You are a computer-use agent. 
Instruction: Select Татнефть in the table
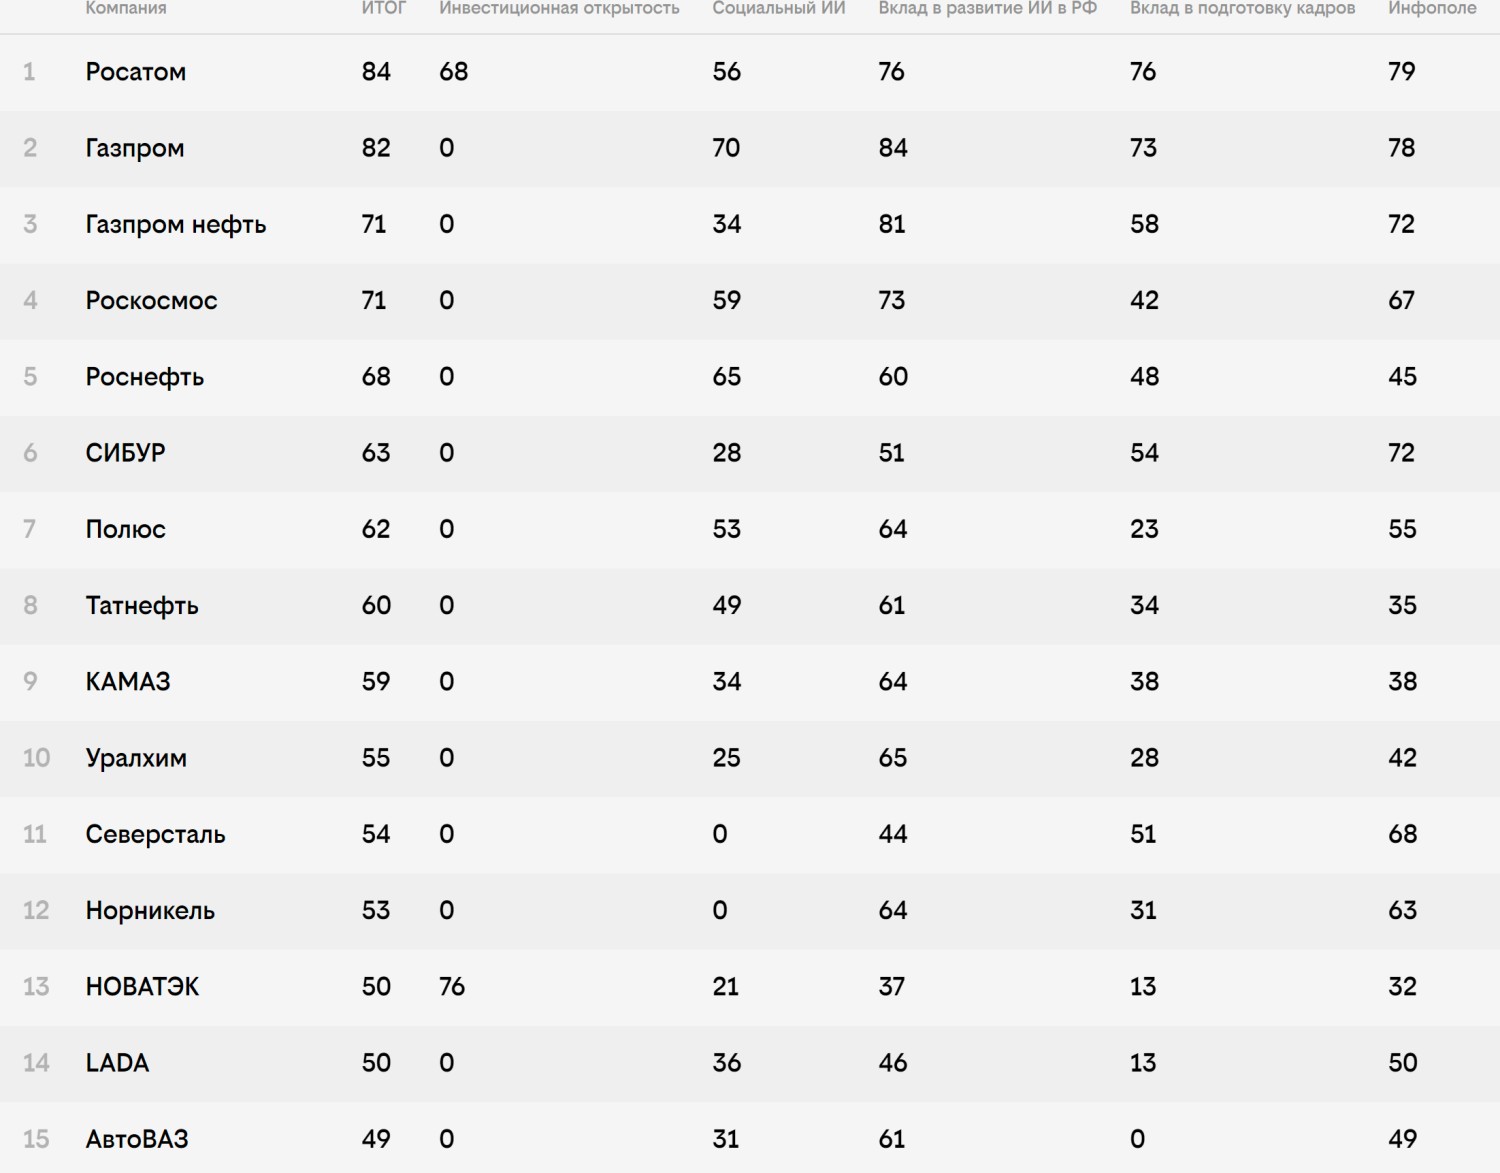point(142,605)
